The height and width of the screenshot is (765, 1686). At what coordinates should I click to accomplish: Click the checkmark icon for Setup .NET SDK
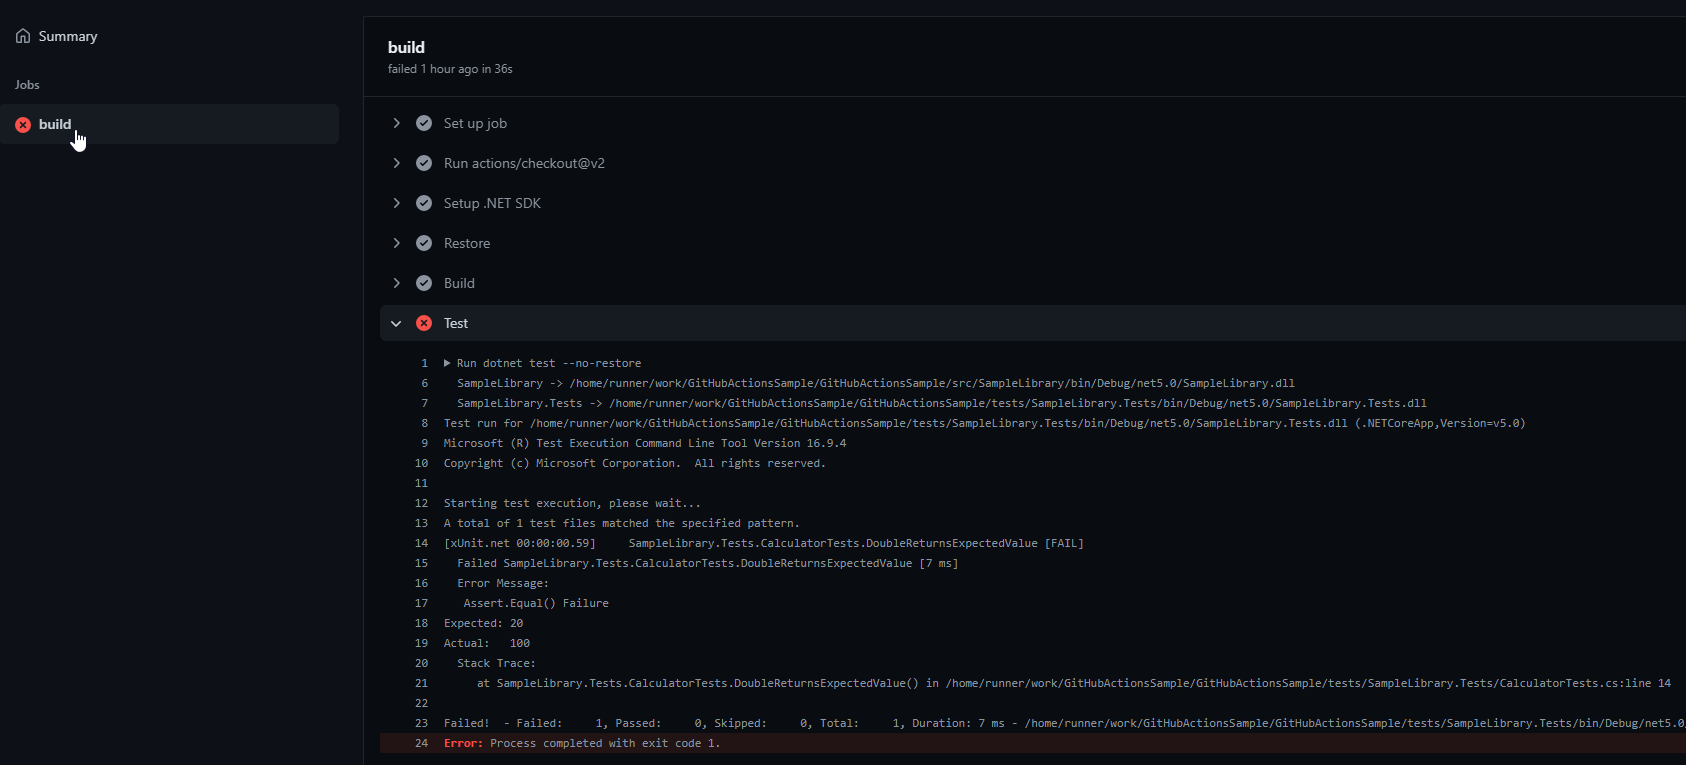[424, 203]
